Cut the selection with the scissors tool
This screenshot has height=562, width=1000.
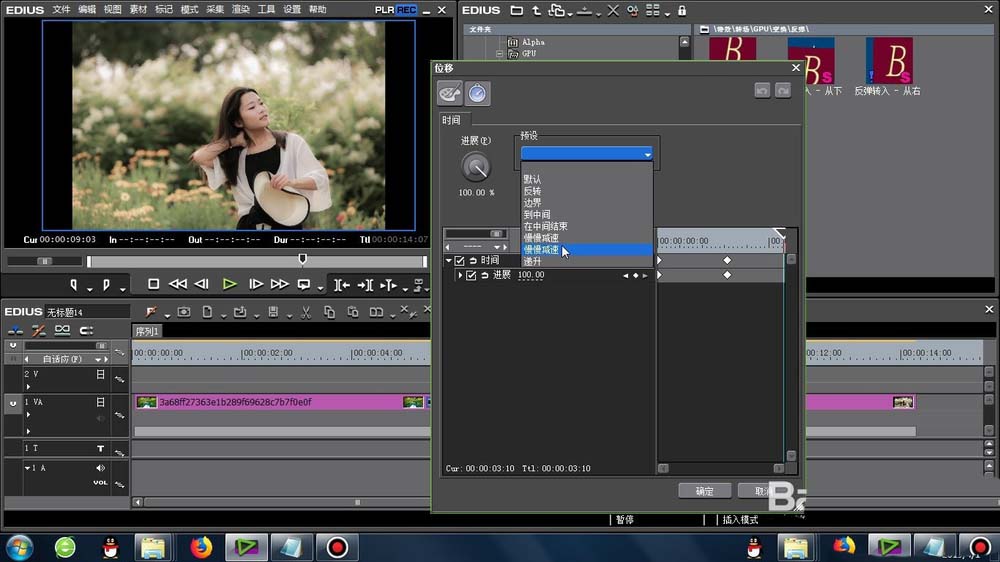(306, 312)
